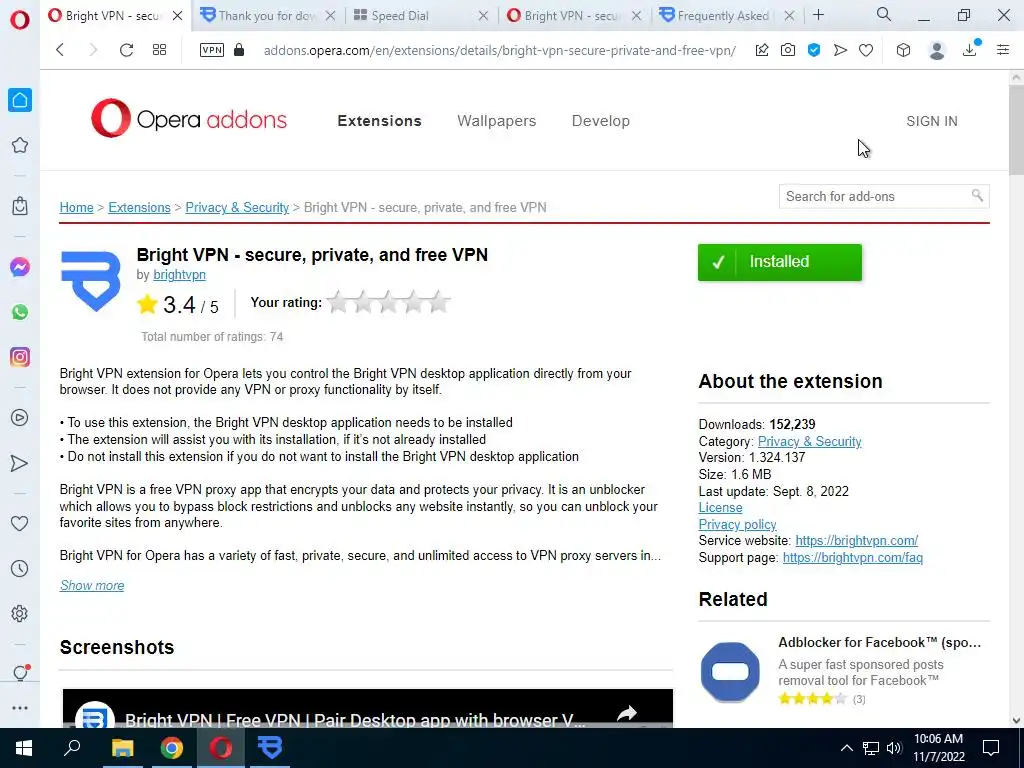Open My Flow arrow in sidebar
This screenshot has width=1024, height=768.
(20, 463)
